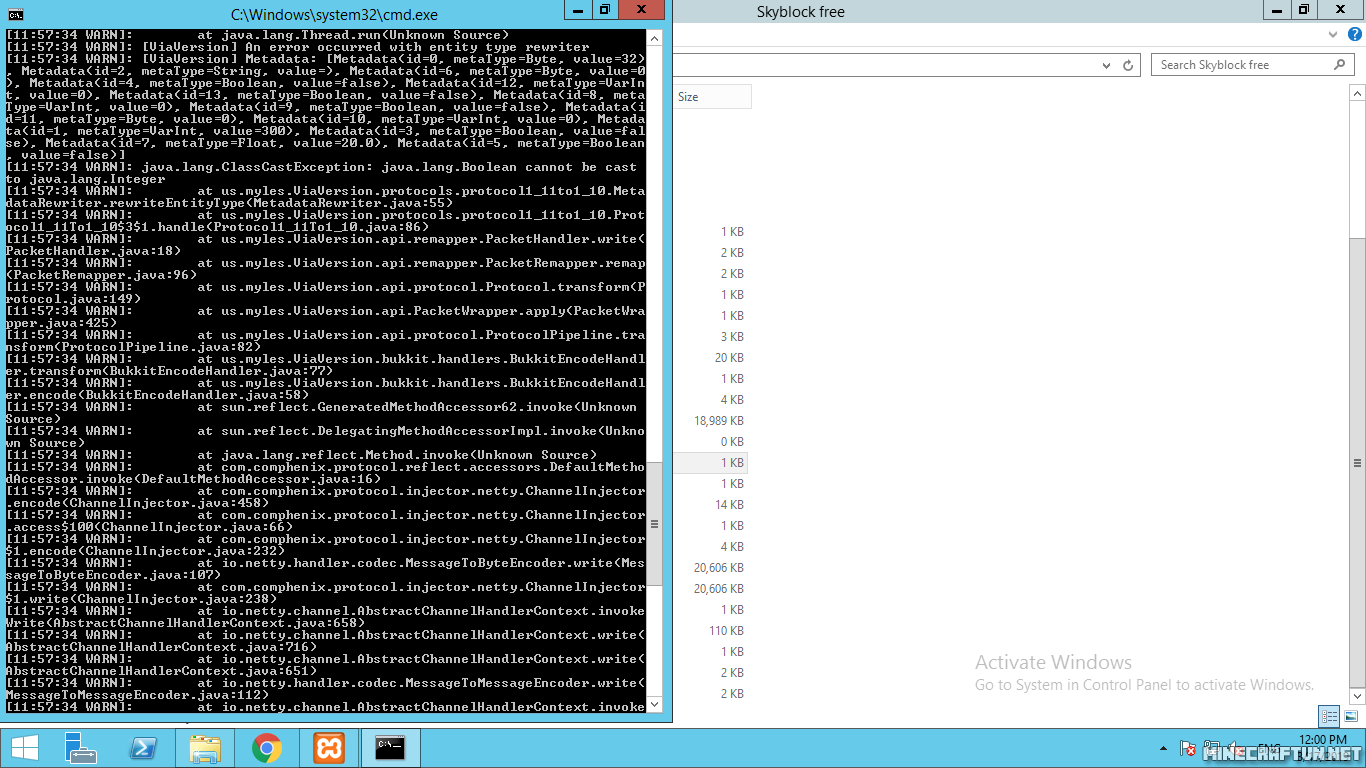Click the Explorer scrollbar down arrow
Viewport: 1366px width, 768px height.
point(1358,696)
